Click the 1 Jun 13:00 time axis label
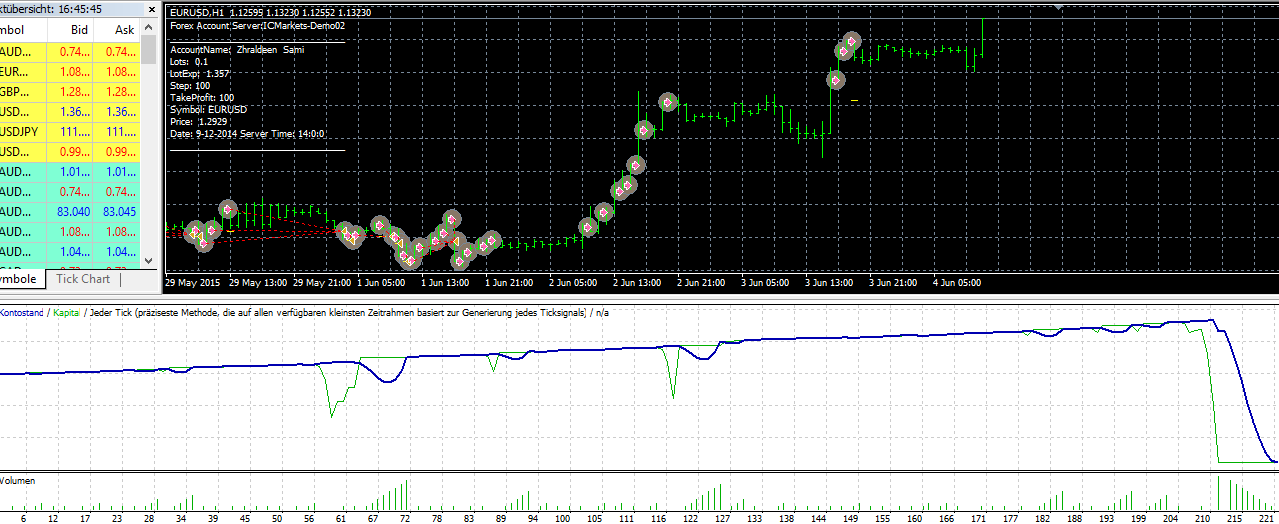Viewport: 1279px width, 524px height. click(446, 283)
